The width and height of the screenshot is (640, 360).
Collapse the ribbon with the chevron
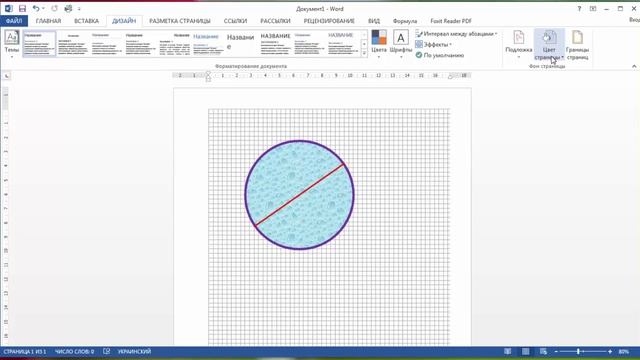pyautogui.click(x=634, y=66)
